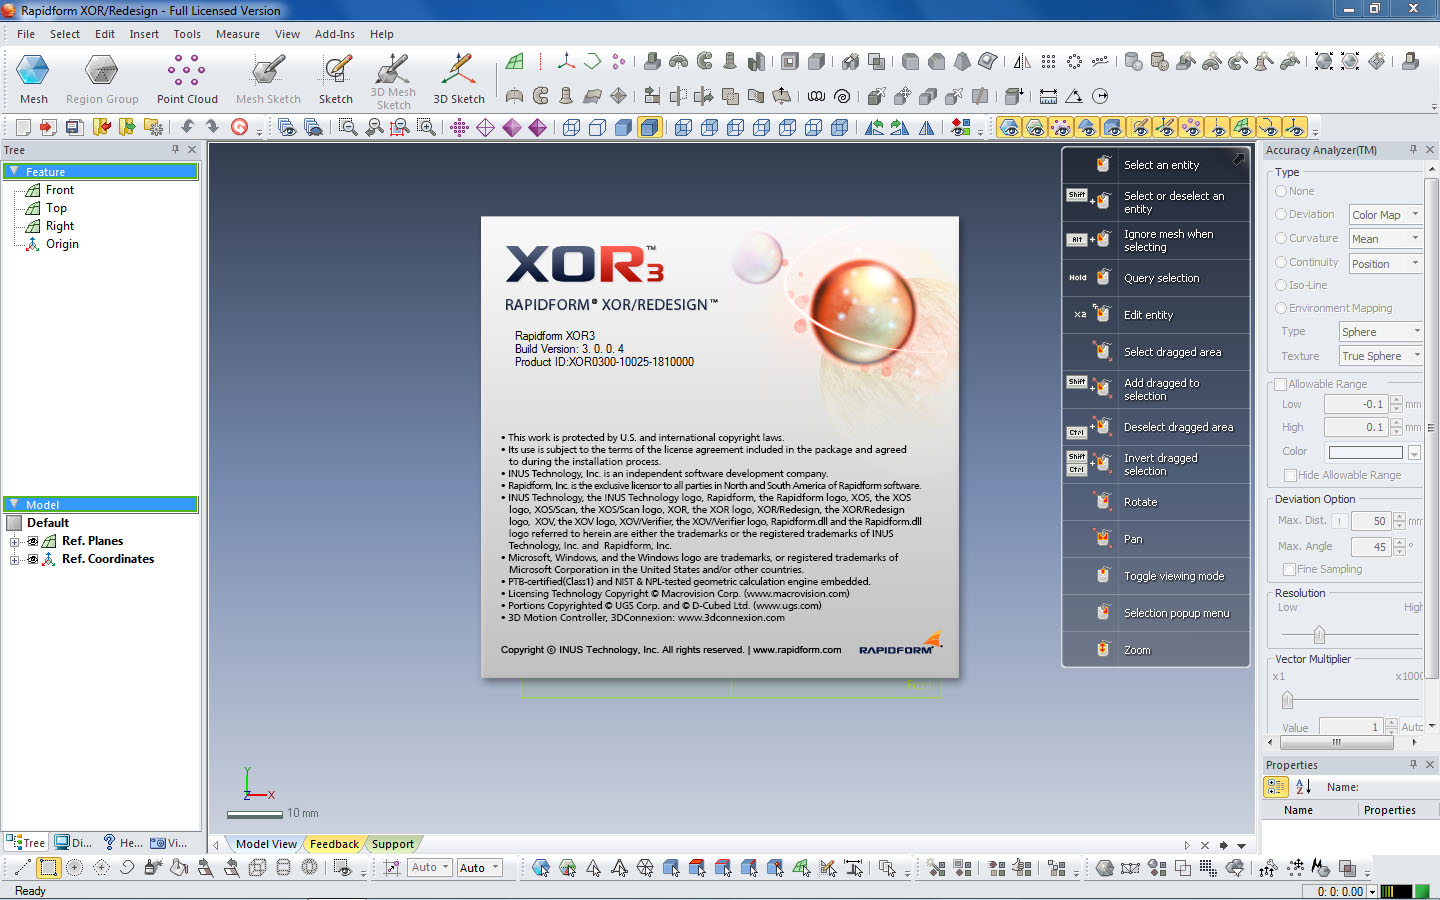Select Environment Mapping radio button
The height and width of the screenshot is (900, 1440).
(1281, 308)
